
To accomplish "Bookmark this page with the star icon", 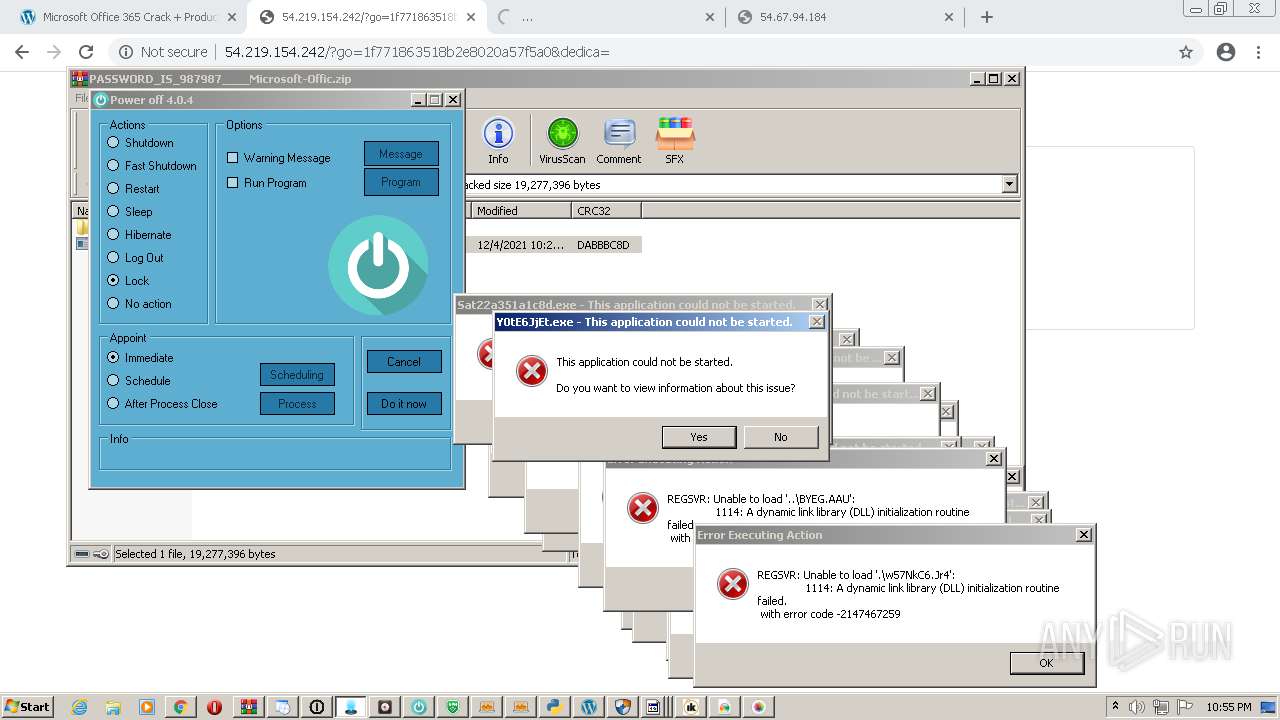I will (1186, 52).
